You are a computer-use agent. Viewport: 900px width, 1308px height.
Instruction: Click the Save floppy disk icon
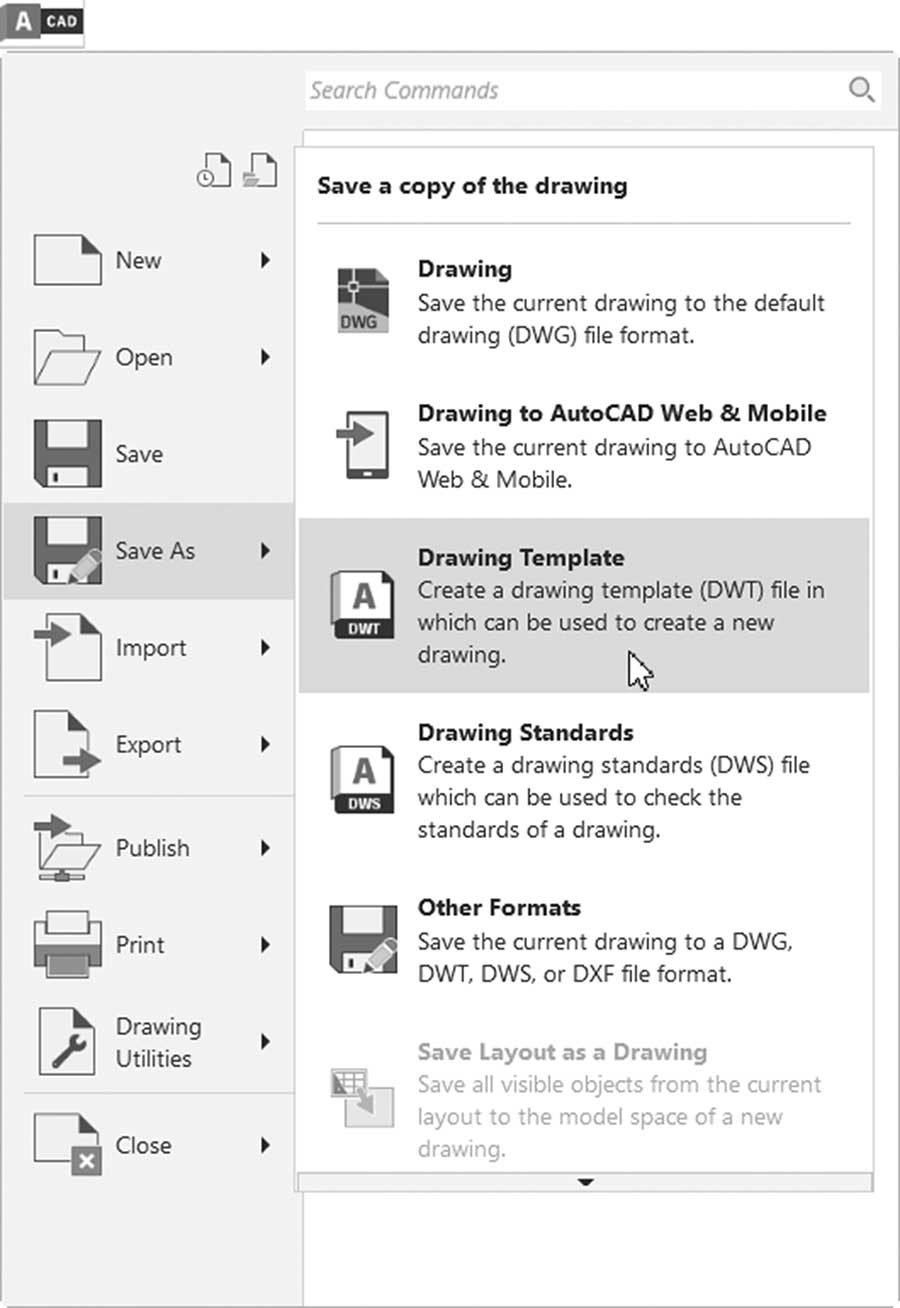click(x=67, y=453)
